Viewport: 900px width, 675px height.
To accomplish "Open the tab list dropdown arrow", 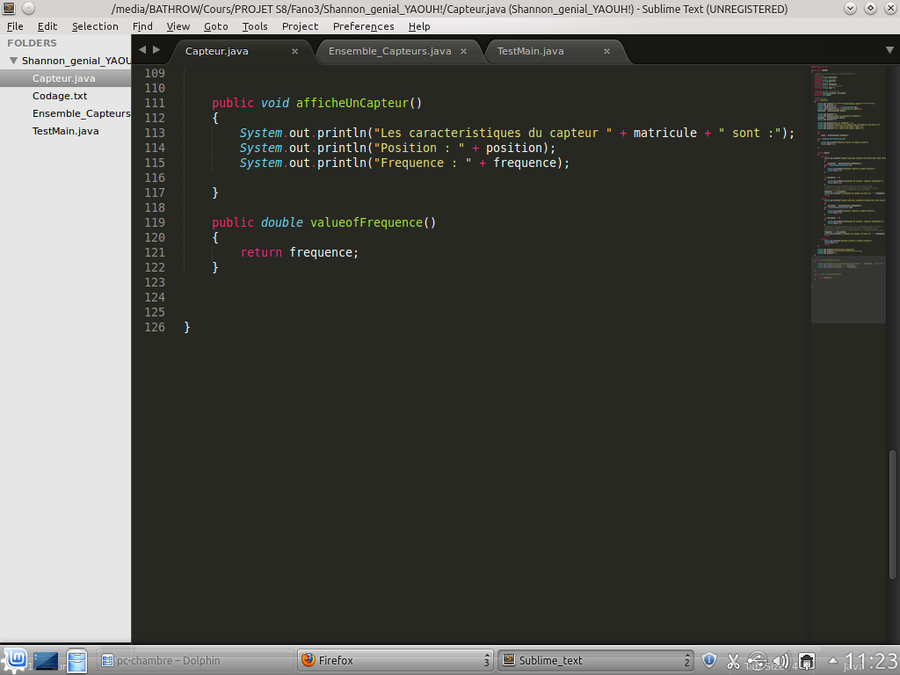I will pos(889,49).
